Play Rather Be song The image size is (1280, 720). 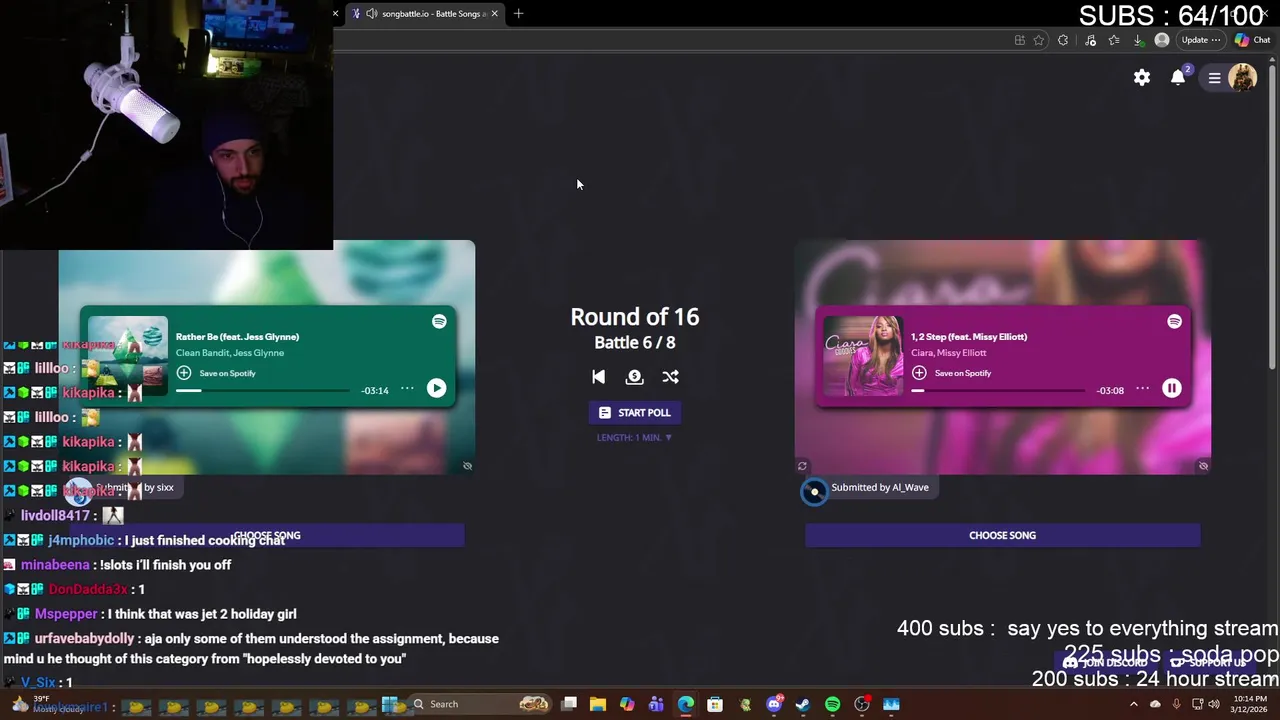coord(436,388)
